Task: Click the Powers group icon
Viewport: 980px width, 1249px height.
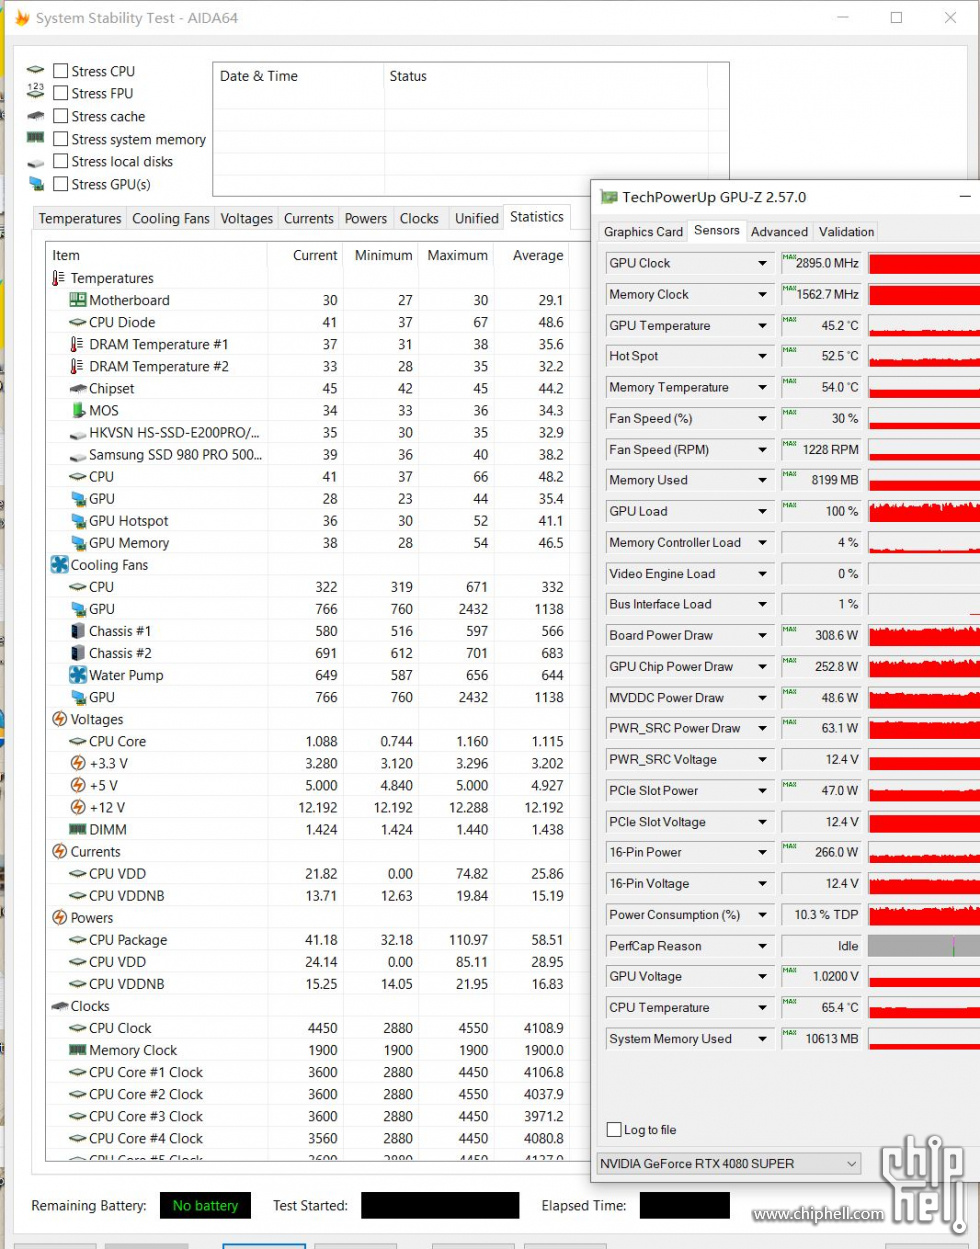Action: (59, 918)
